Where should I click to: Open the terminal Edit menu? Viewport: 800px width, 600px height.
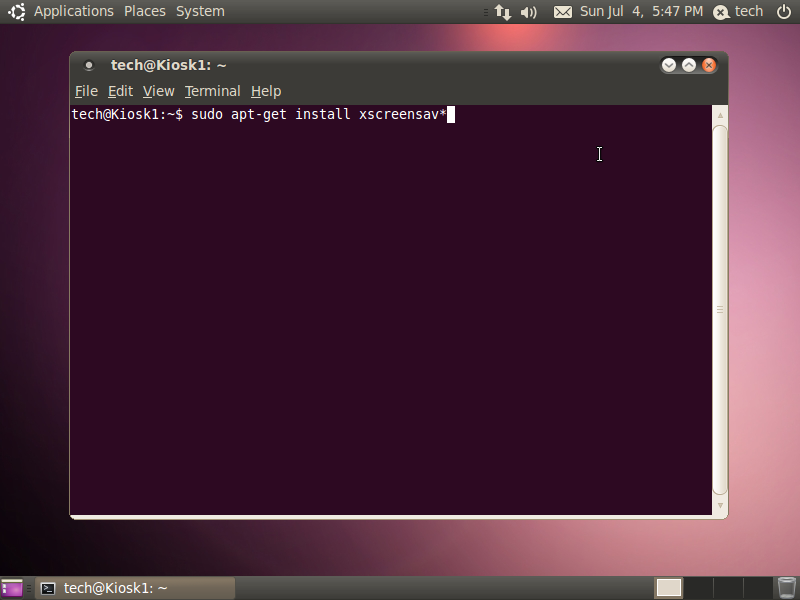120,91
